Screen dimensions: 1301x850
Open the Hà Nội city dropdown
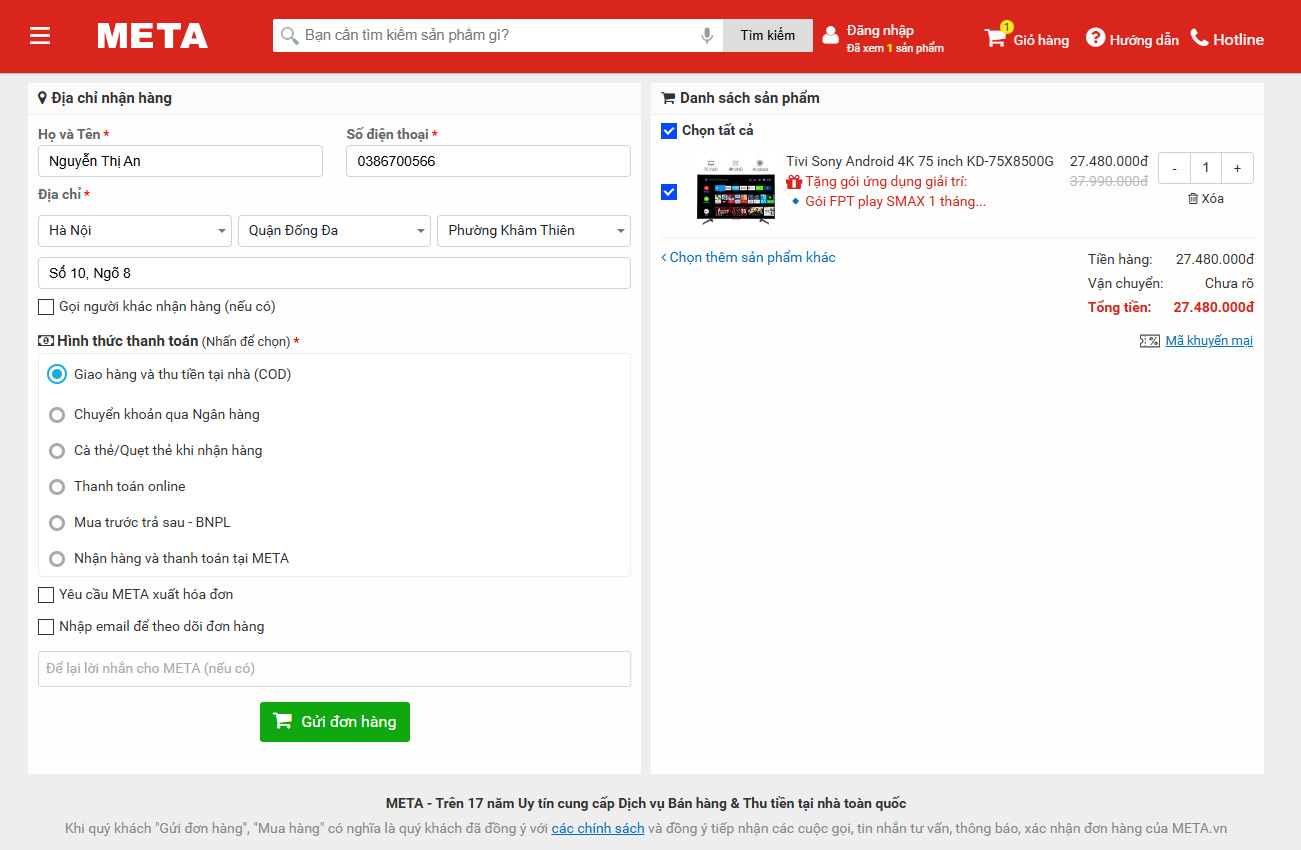[x=135, y=231]
